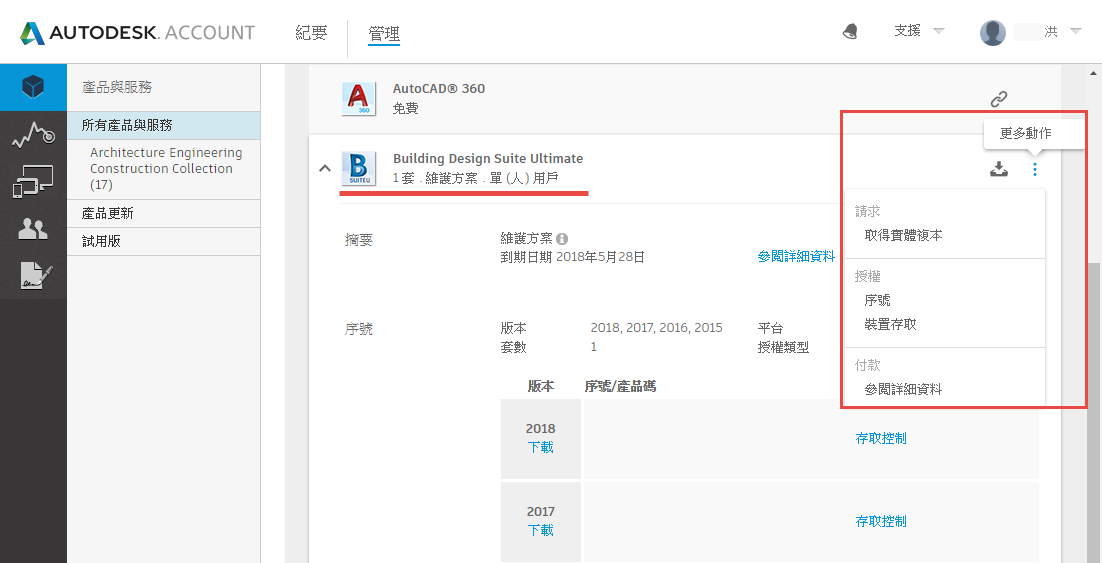Viewport: 1102px width, 563px height.
Task: Open the contracts document pen icon
Action: pos(36,276)
